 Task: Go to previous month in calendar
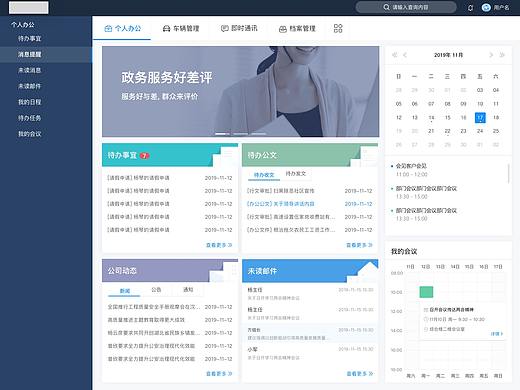405,55
